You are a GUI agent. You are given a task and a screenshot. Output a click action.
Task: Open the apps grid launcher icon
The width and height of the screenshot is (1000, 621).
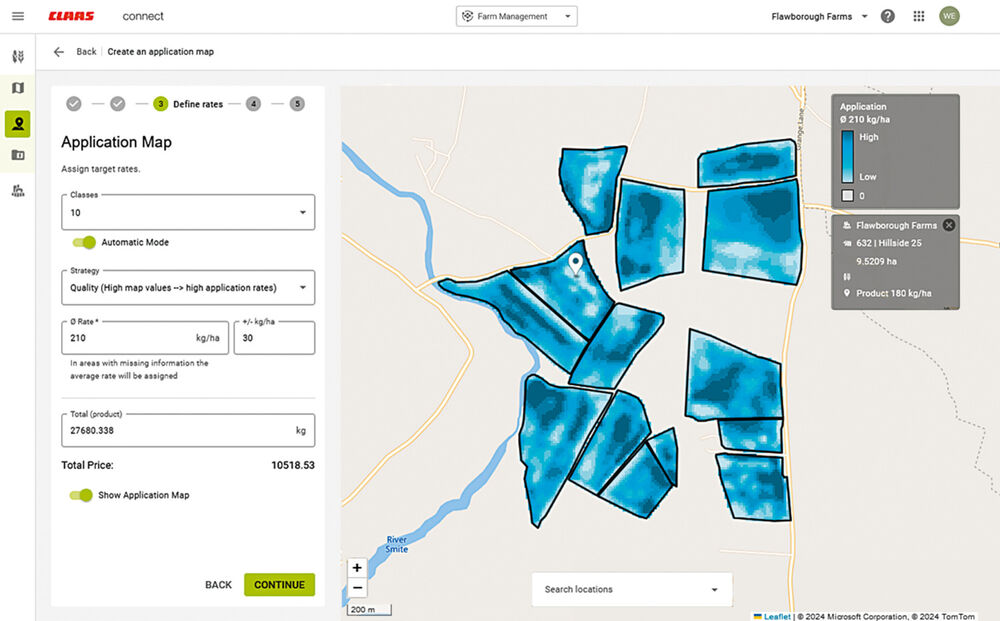(x=918, y=17)
